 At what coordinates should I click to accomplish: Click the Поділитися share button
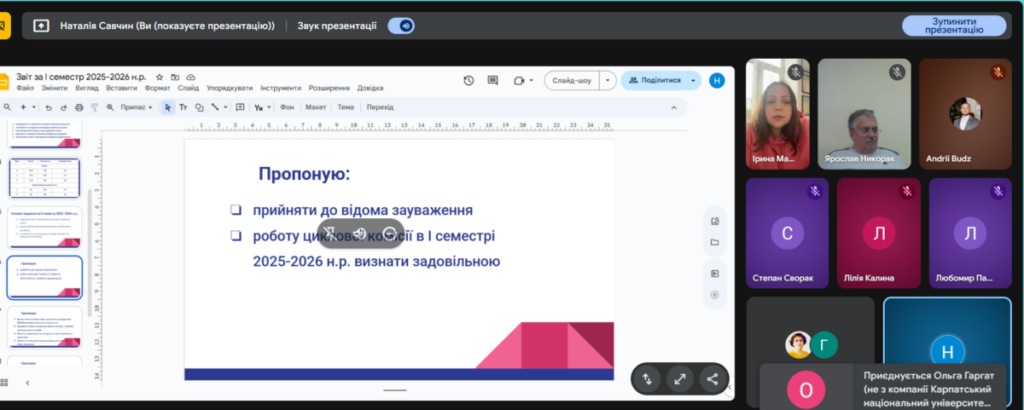654,81
